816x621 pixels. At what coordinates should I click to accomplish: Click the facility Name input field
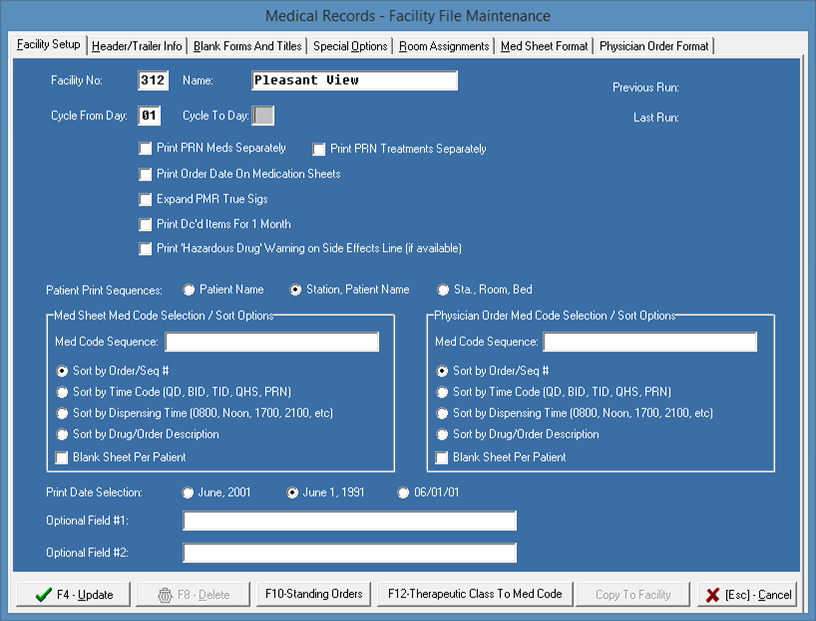pos(354,81)
